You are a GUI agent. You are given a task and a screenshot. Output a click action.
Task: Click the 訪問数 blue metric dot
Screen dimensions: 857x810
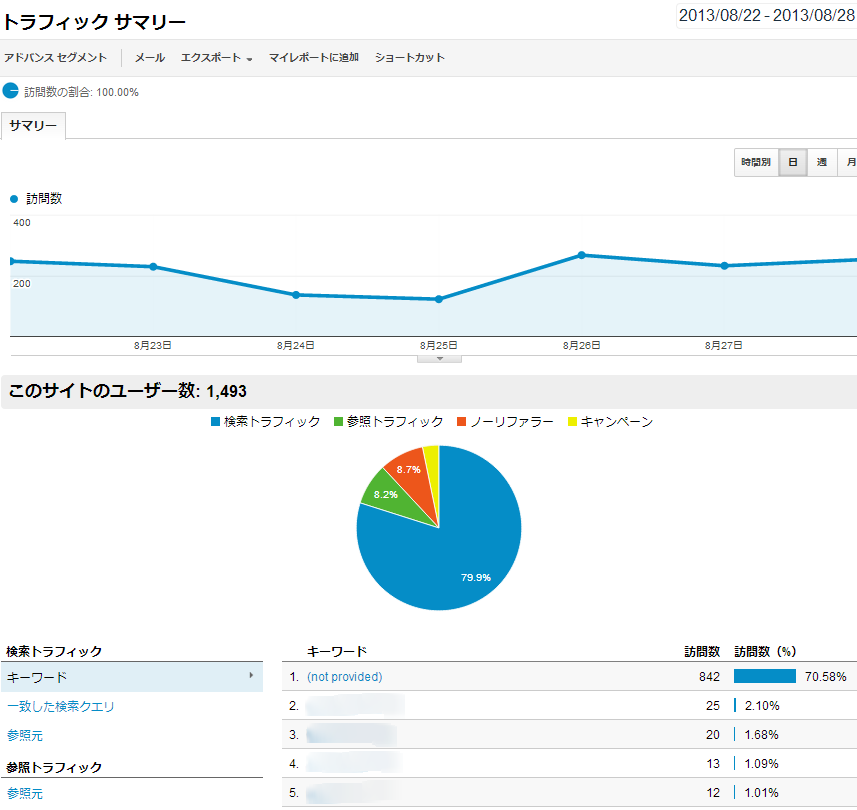13,199
